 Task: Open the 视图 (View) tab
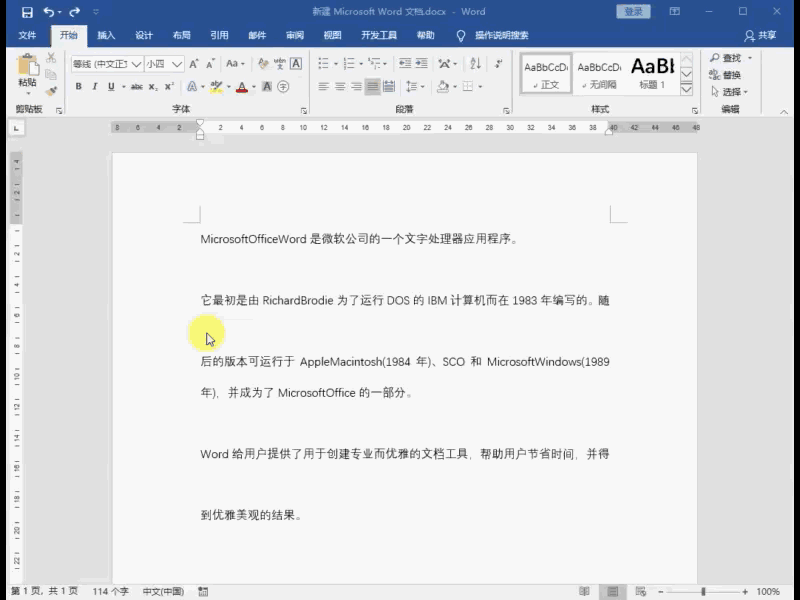click(333, 35)
